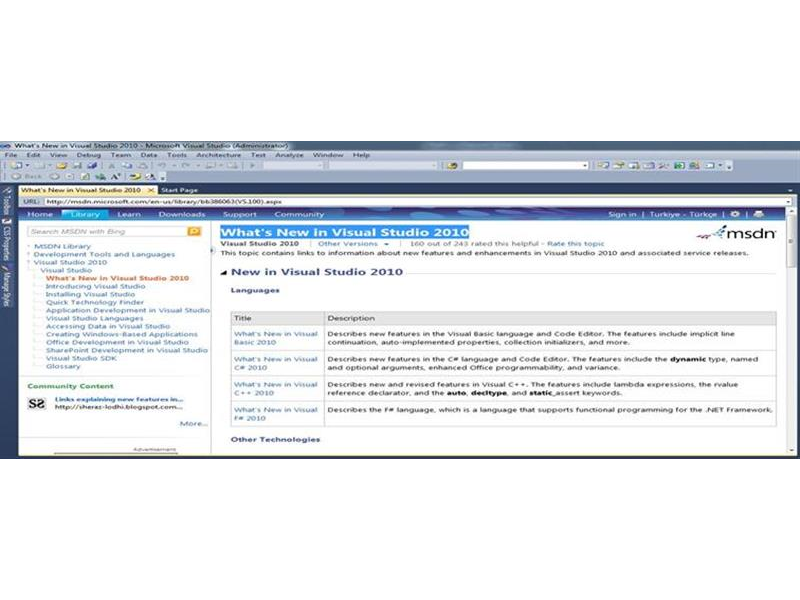Click the Open File folder icon
Viewport: 800px width, 600px height.
click(x=61, y=165)
